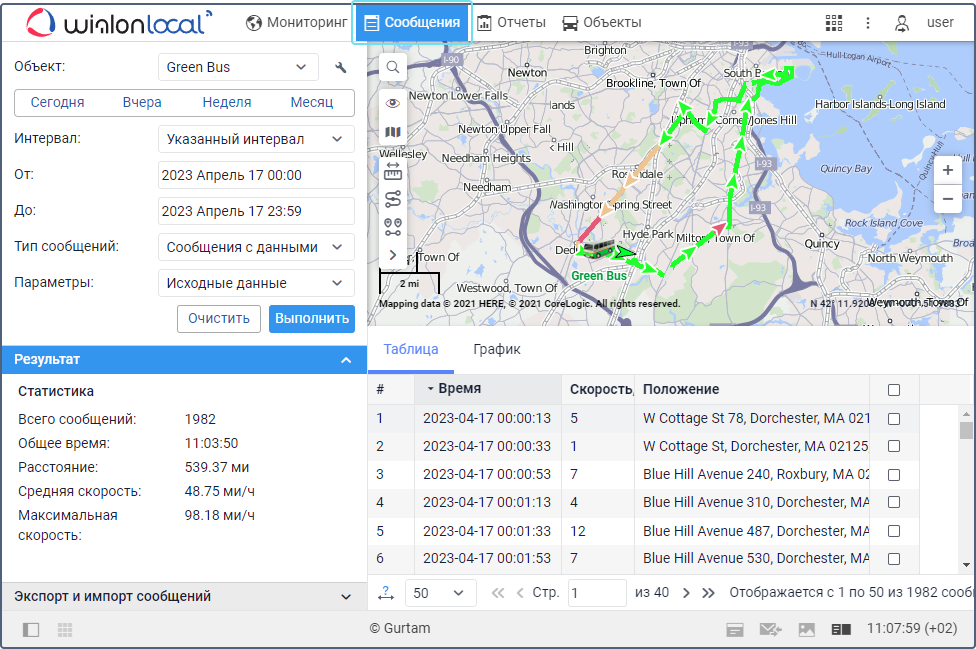Open the Тип сообщений dropdown

(x=256, y=247)
